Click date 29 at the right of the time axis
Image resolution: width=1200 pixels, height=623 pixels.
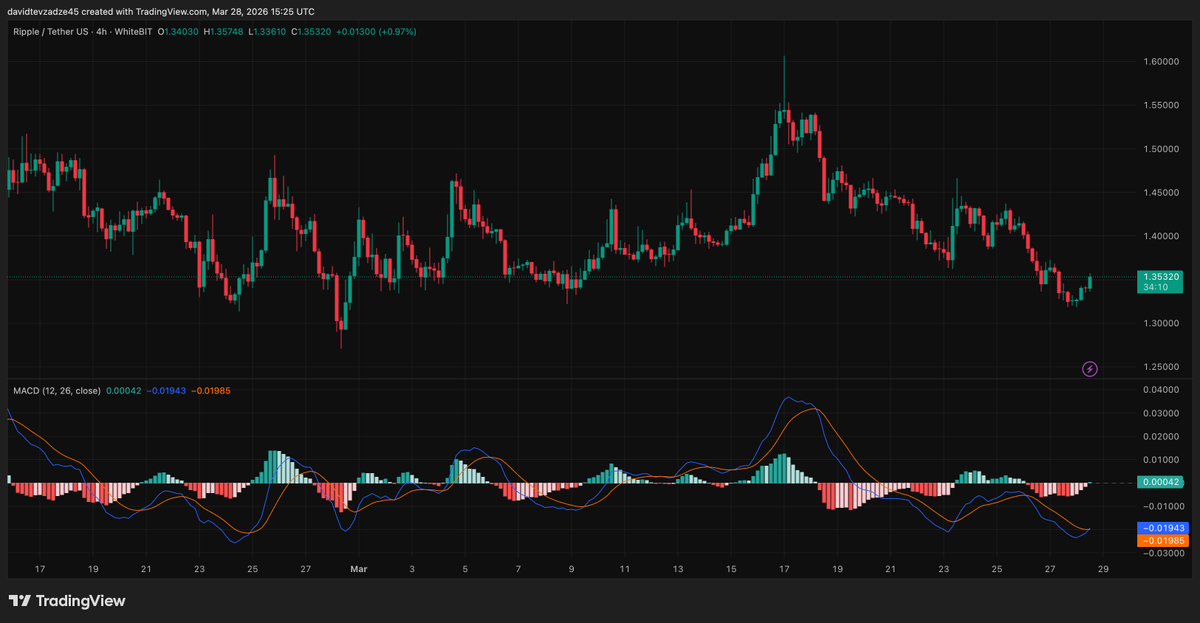coord(1104,569)
